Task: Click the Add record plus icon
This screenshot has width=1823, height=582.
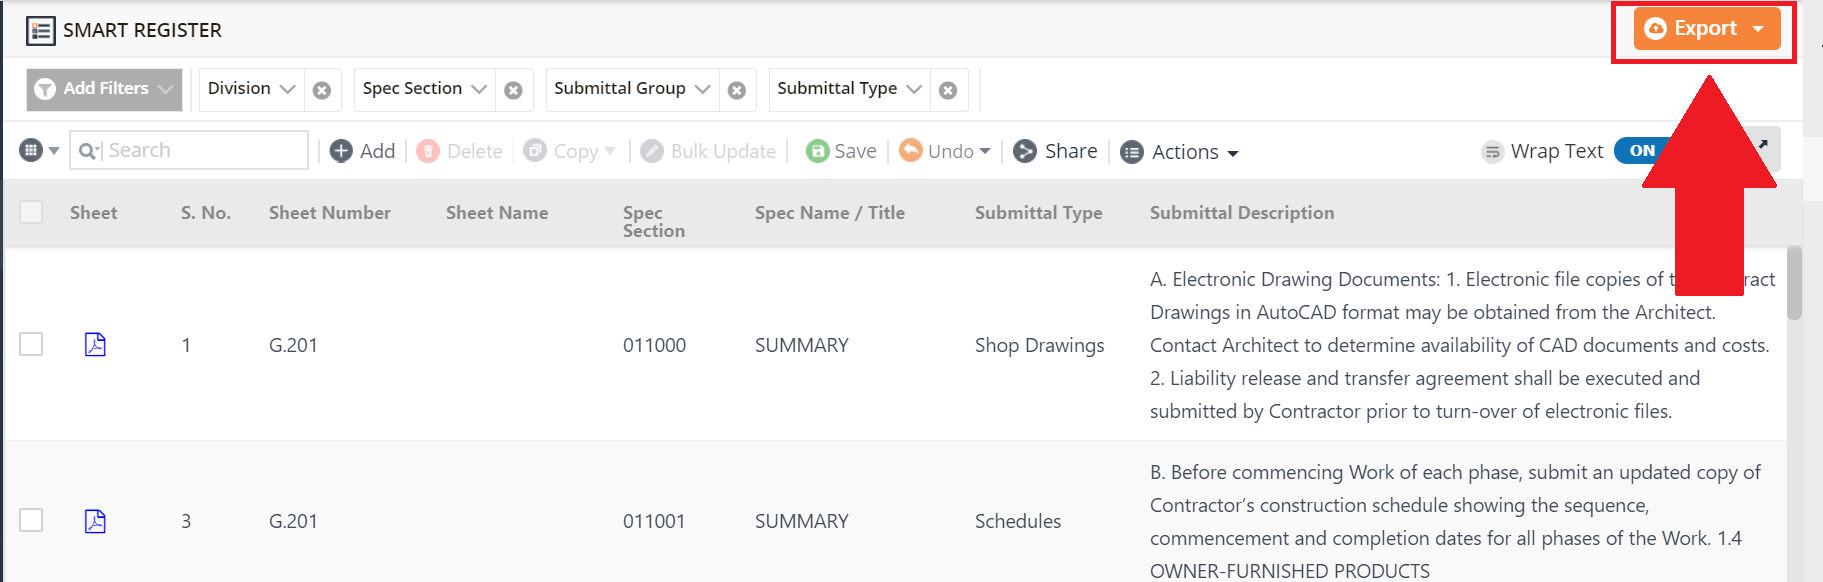Action: click(x=341, y=151)
